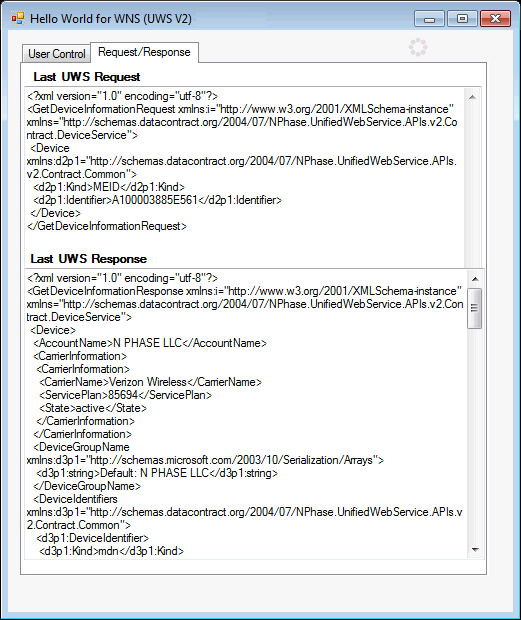
Task: Select the Request/Response tab
Action: pyautogui.click(x=144, y=52)
